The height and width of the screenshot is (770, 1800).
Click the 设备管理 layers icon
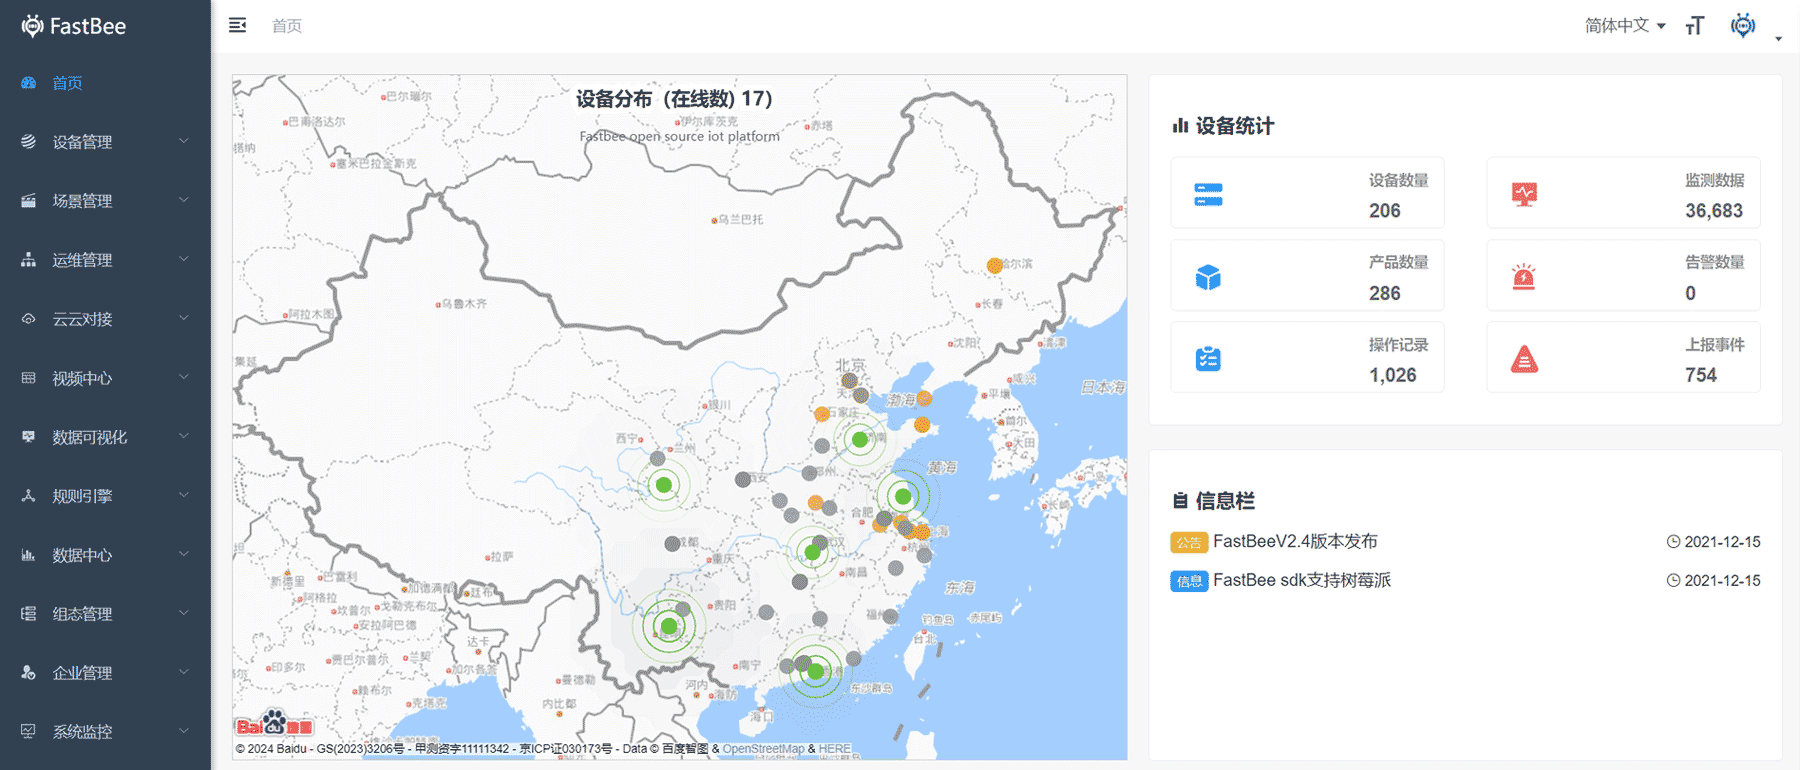tap(28, 142)
